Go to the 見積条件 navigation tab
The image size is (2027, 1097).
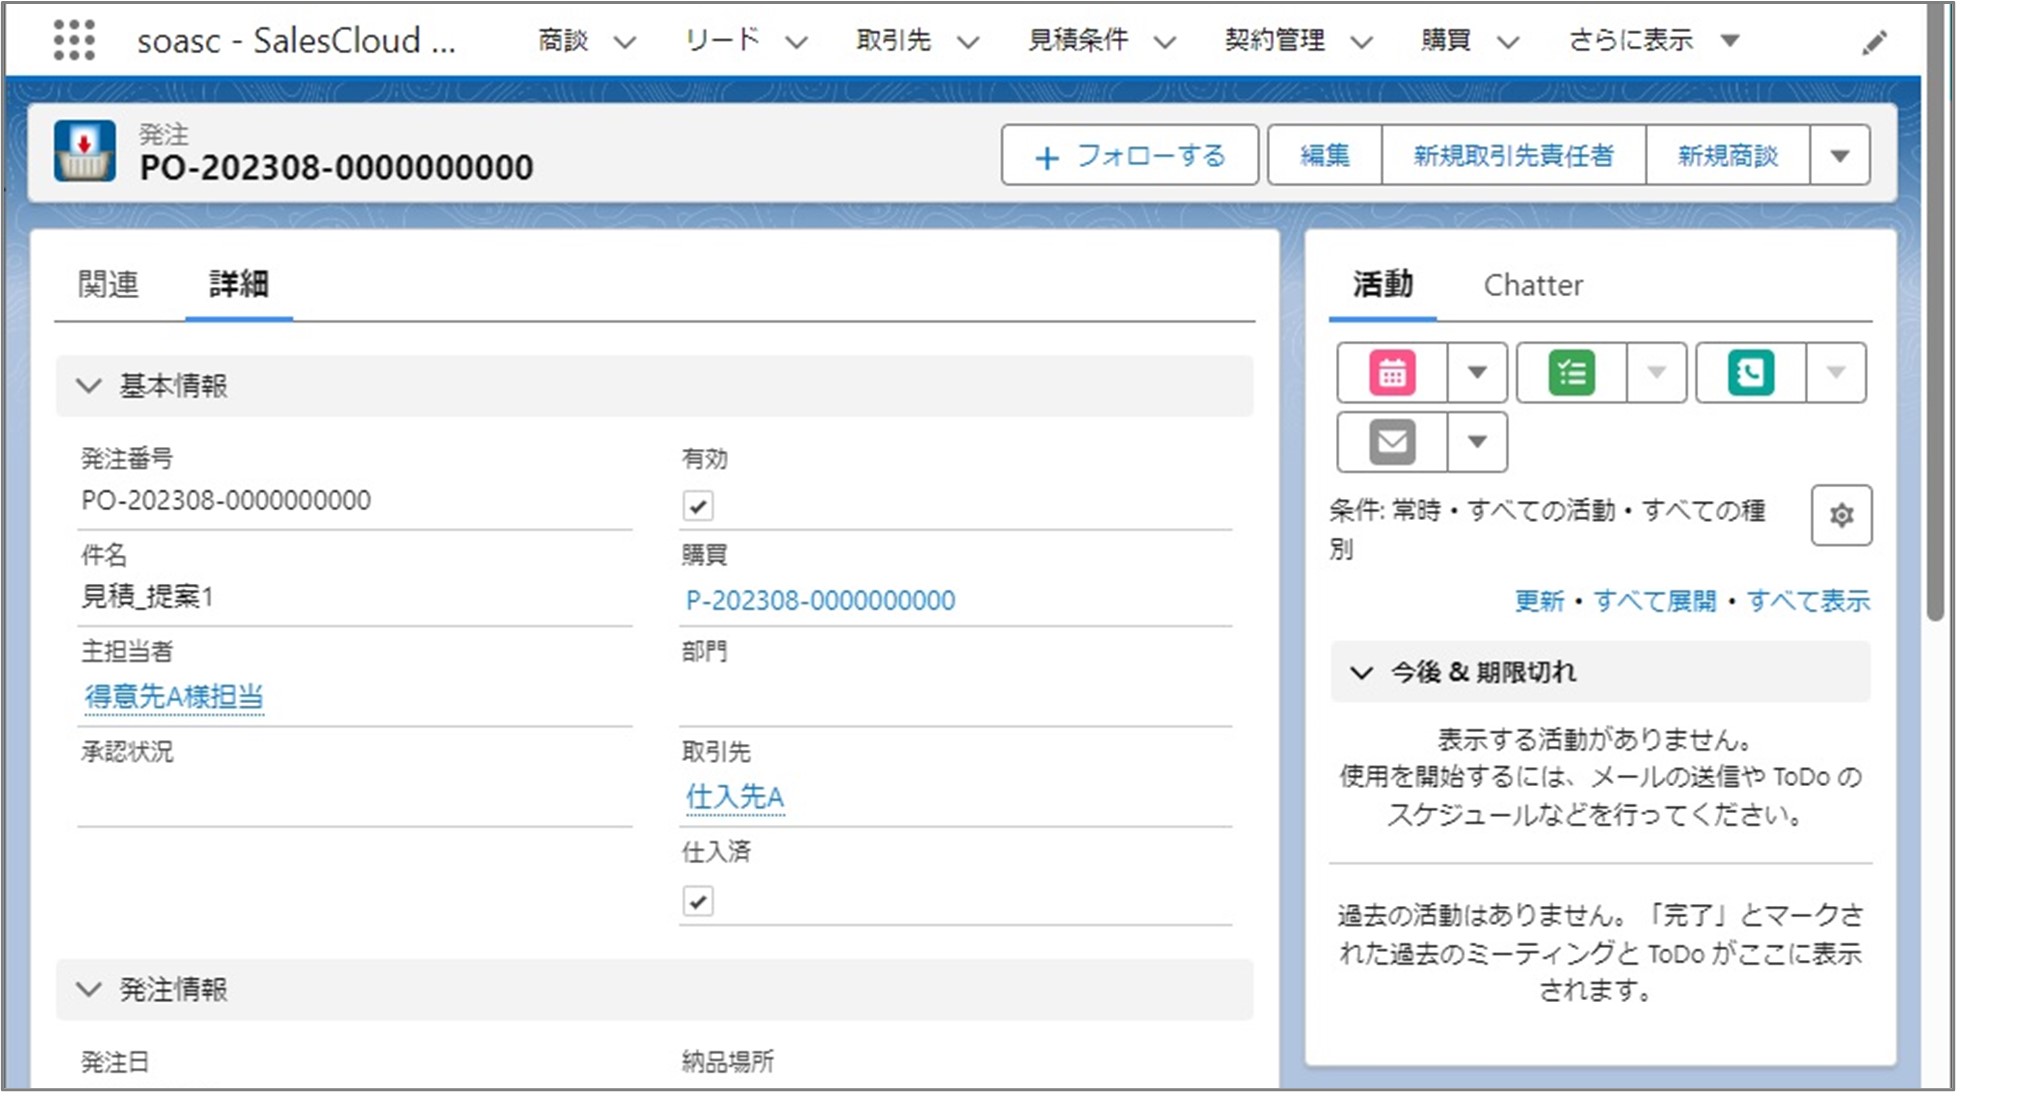pos(1078,41)
